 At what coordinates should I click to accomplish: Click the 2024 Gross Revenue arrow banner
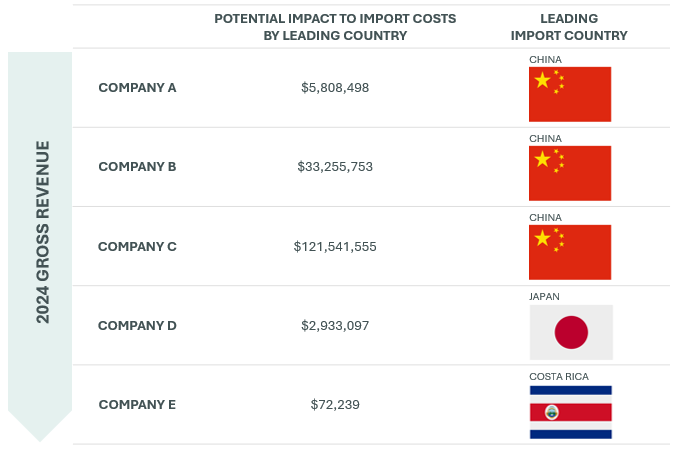coord(40,246)
